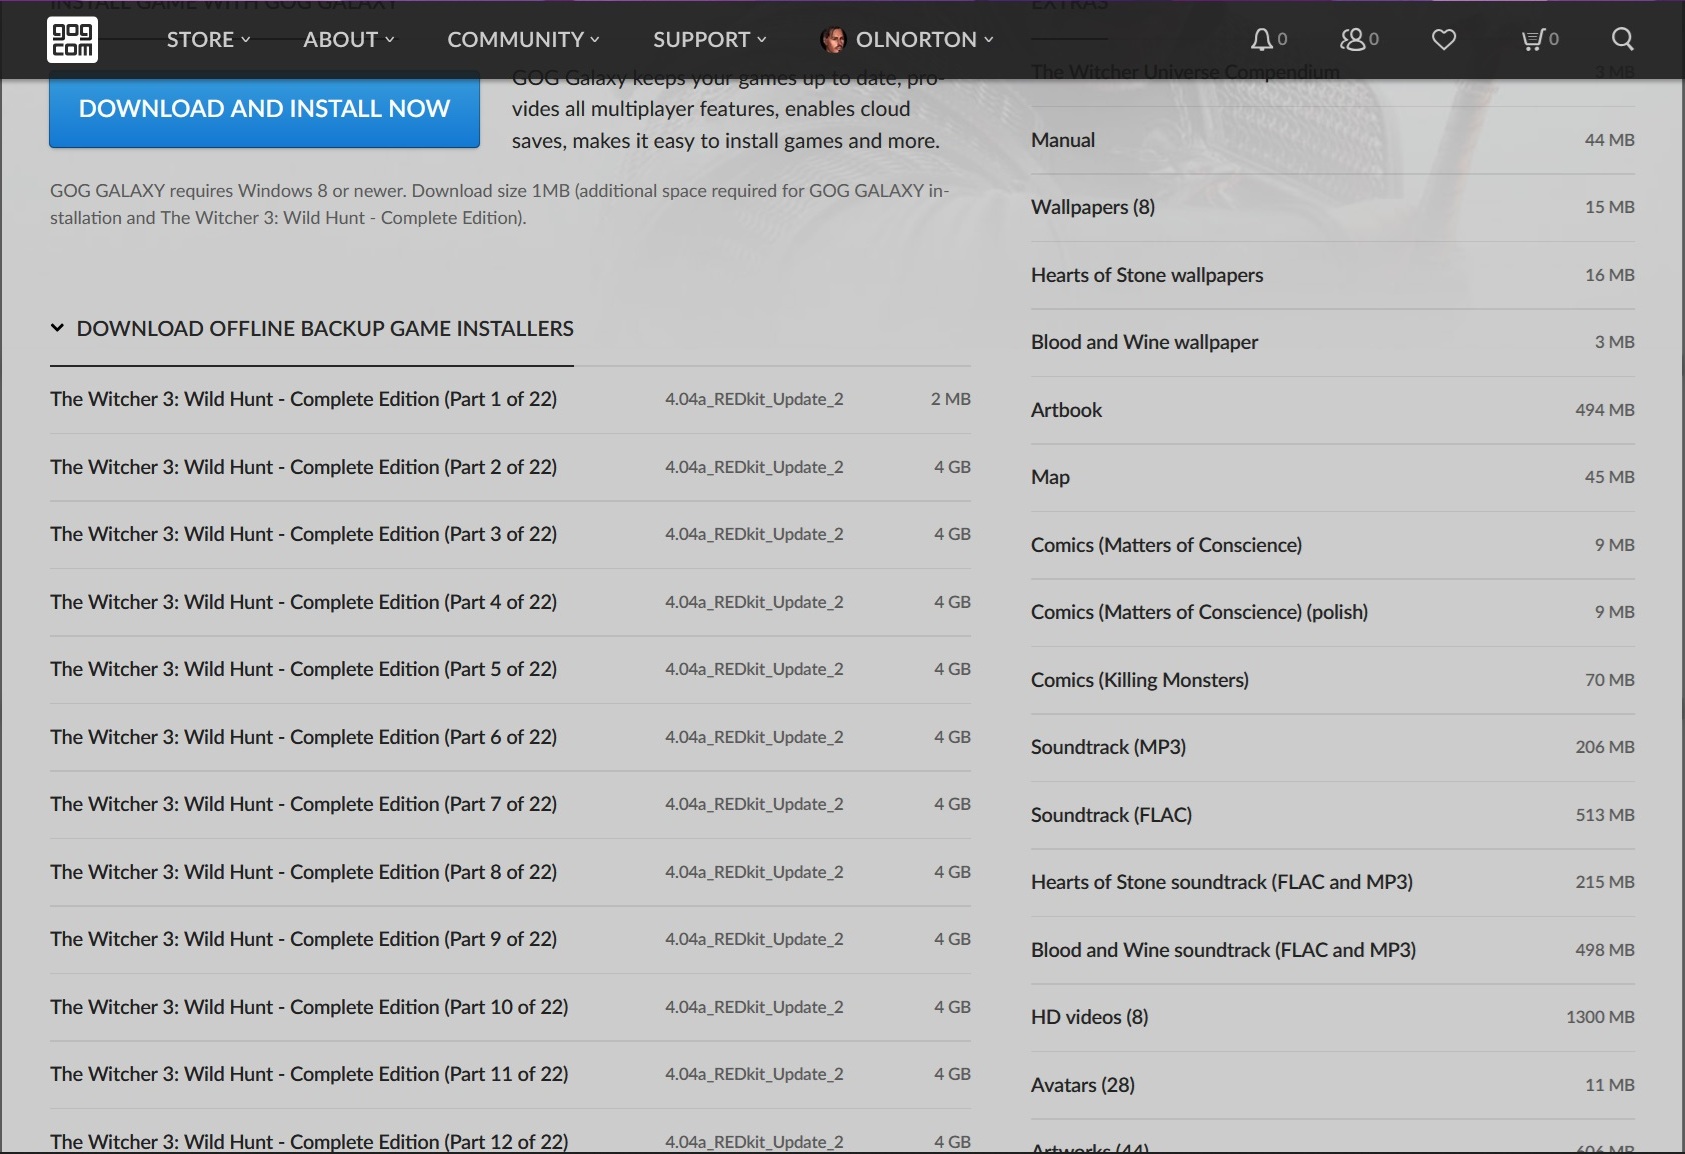1685x1154 pixels.
Task: Click Download and Install Now button
Action: [x=264, y=109]
